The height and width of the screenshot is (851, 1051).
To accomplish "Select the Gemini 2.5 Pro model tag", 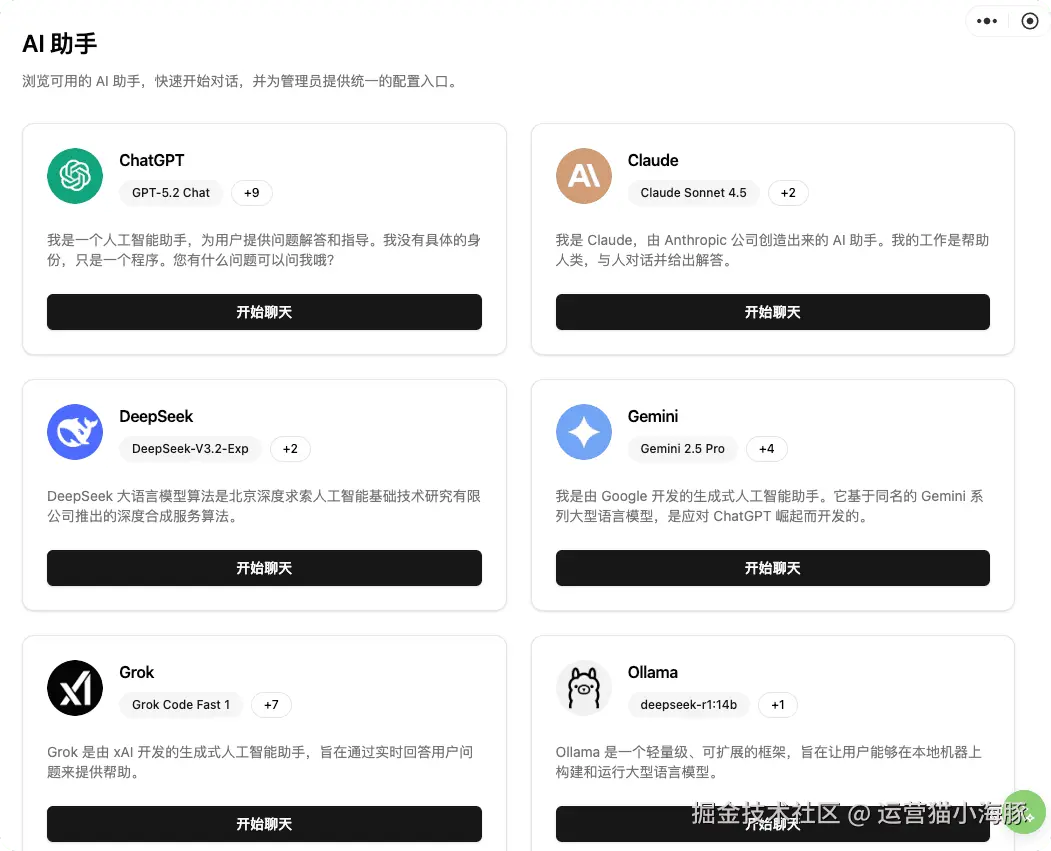I will pos(682,449).
